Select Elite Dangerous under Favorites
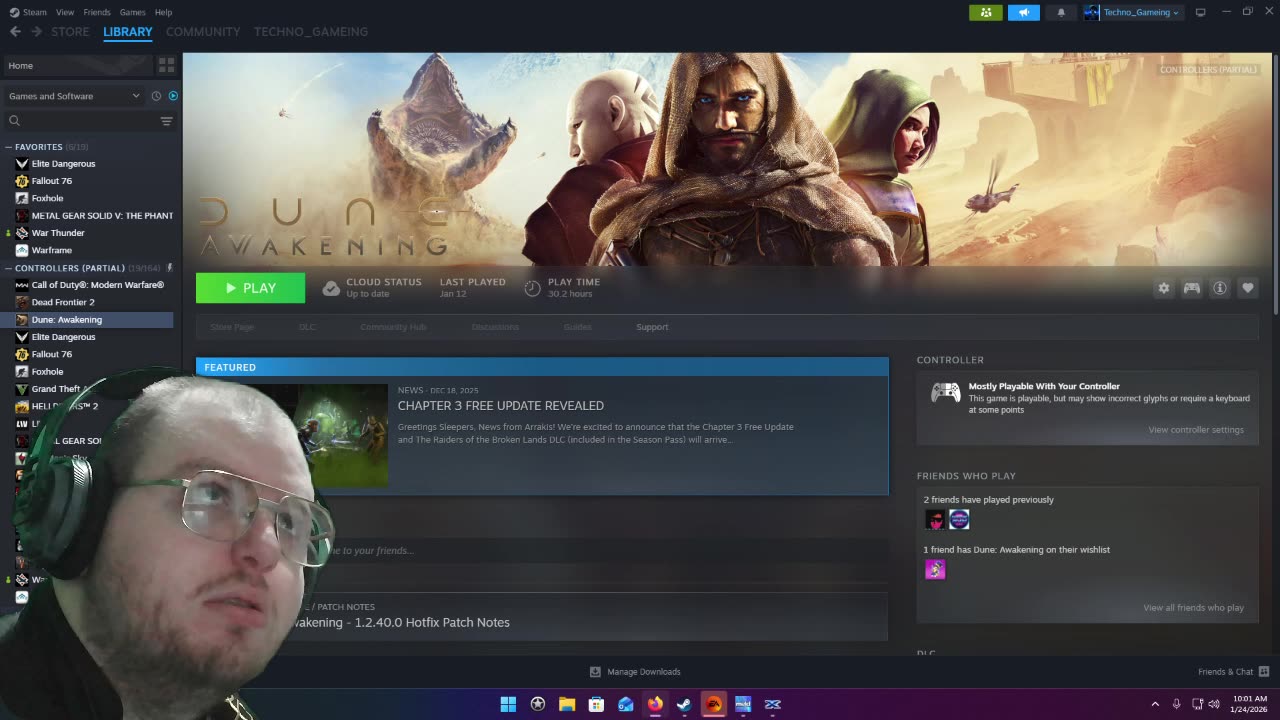The height and width of the screenshot is (720, 1280). click(63, 164)
